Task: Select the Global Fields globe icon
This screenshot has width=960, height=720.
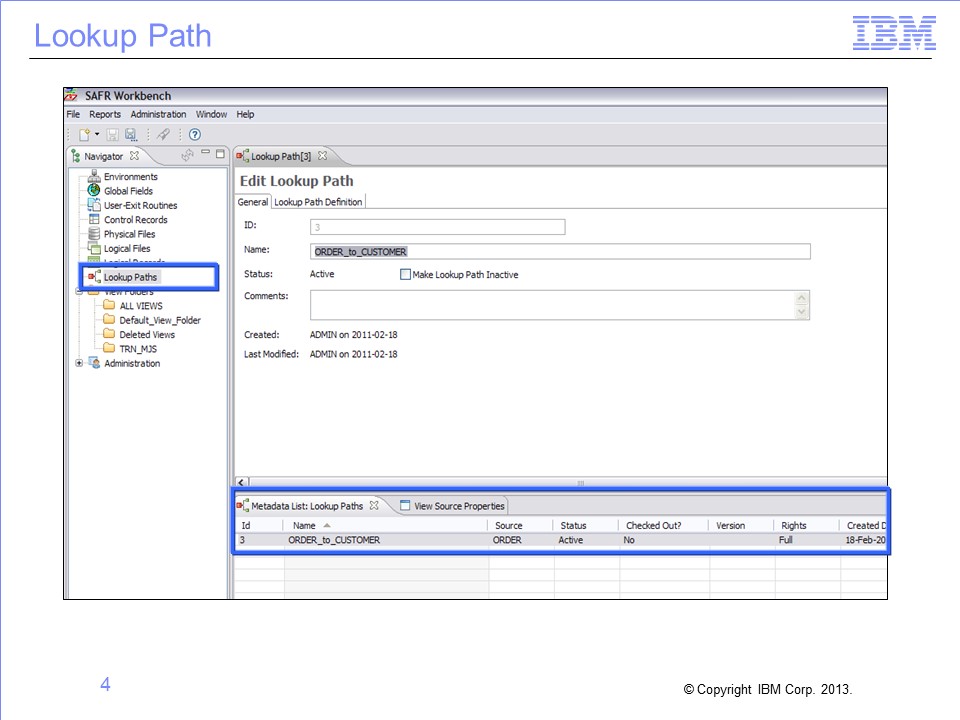Action: tap(94, 190)
